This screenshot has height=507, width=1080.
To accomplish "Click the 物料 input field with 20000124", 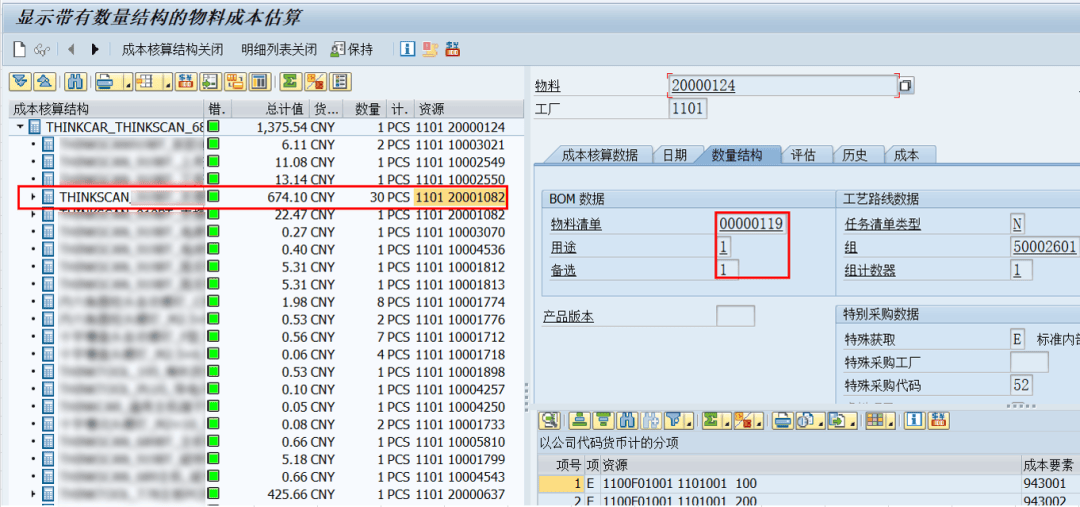I will [x=780, y=86].
